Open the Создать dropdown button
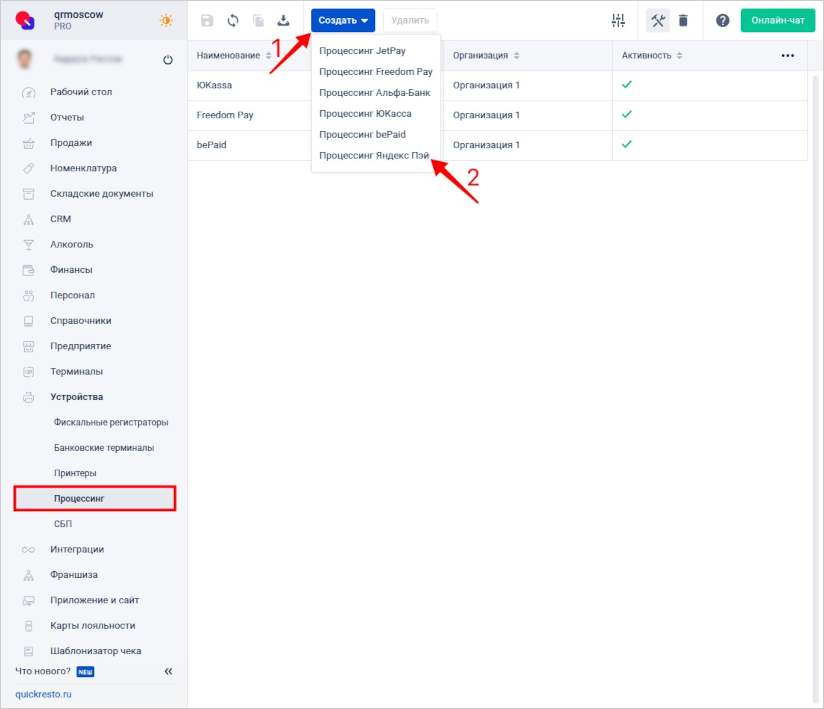The image size is (824, 709). [x=343, y=21]
